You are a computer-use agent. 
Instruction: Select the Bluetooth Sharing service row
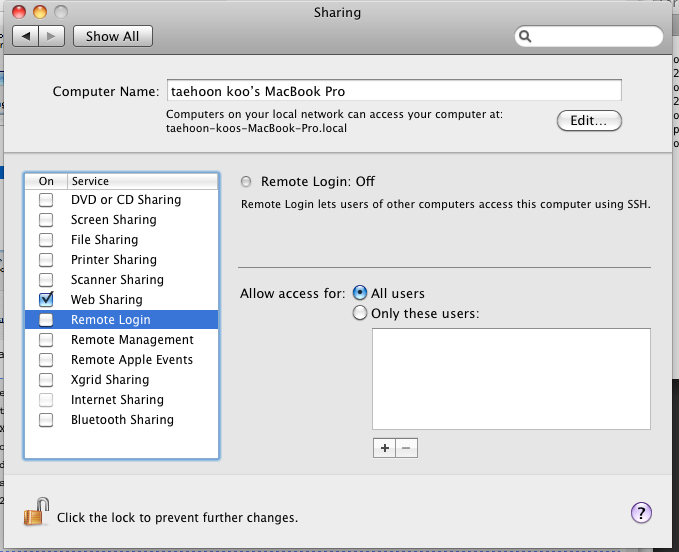pos(122,420)
